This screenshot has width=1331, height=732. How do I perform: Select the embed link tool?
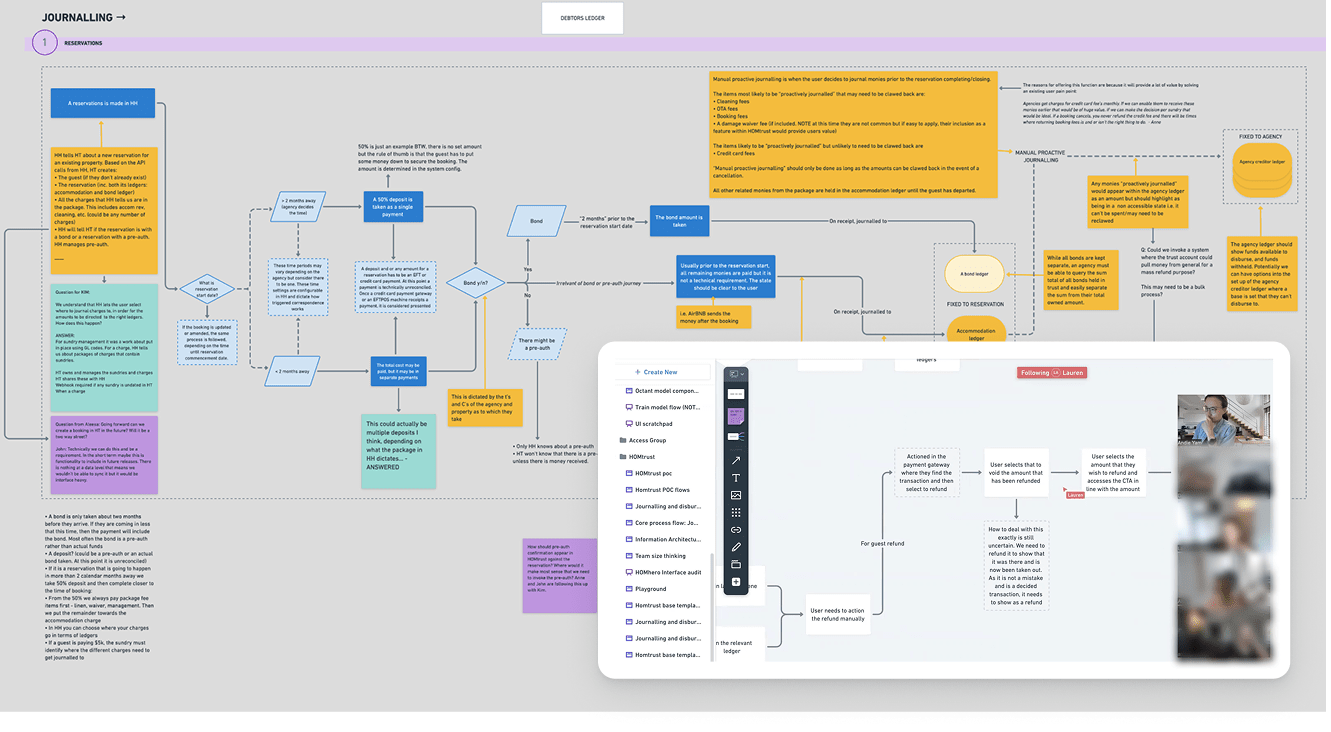(x=735, y=530)
